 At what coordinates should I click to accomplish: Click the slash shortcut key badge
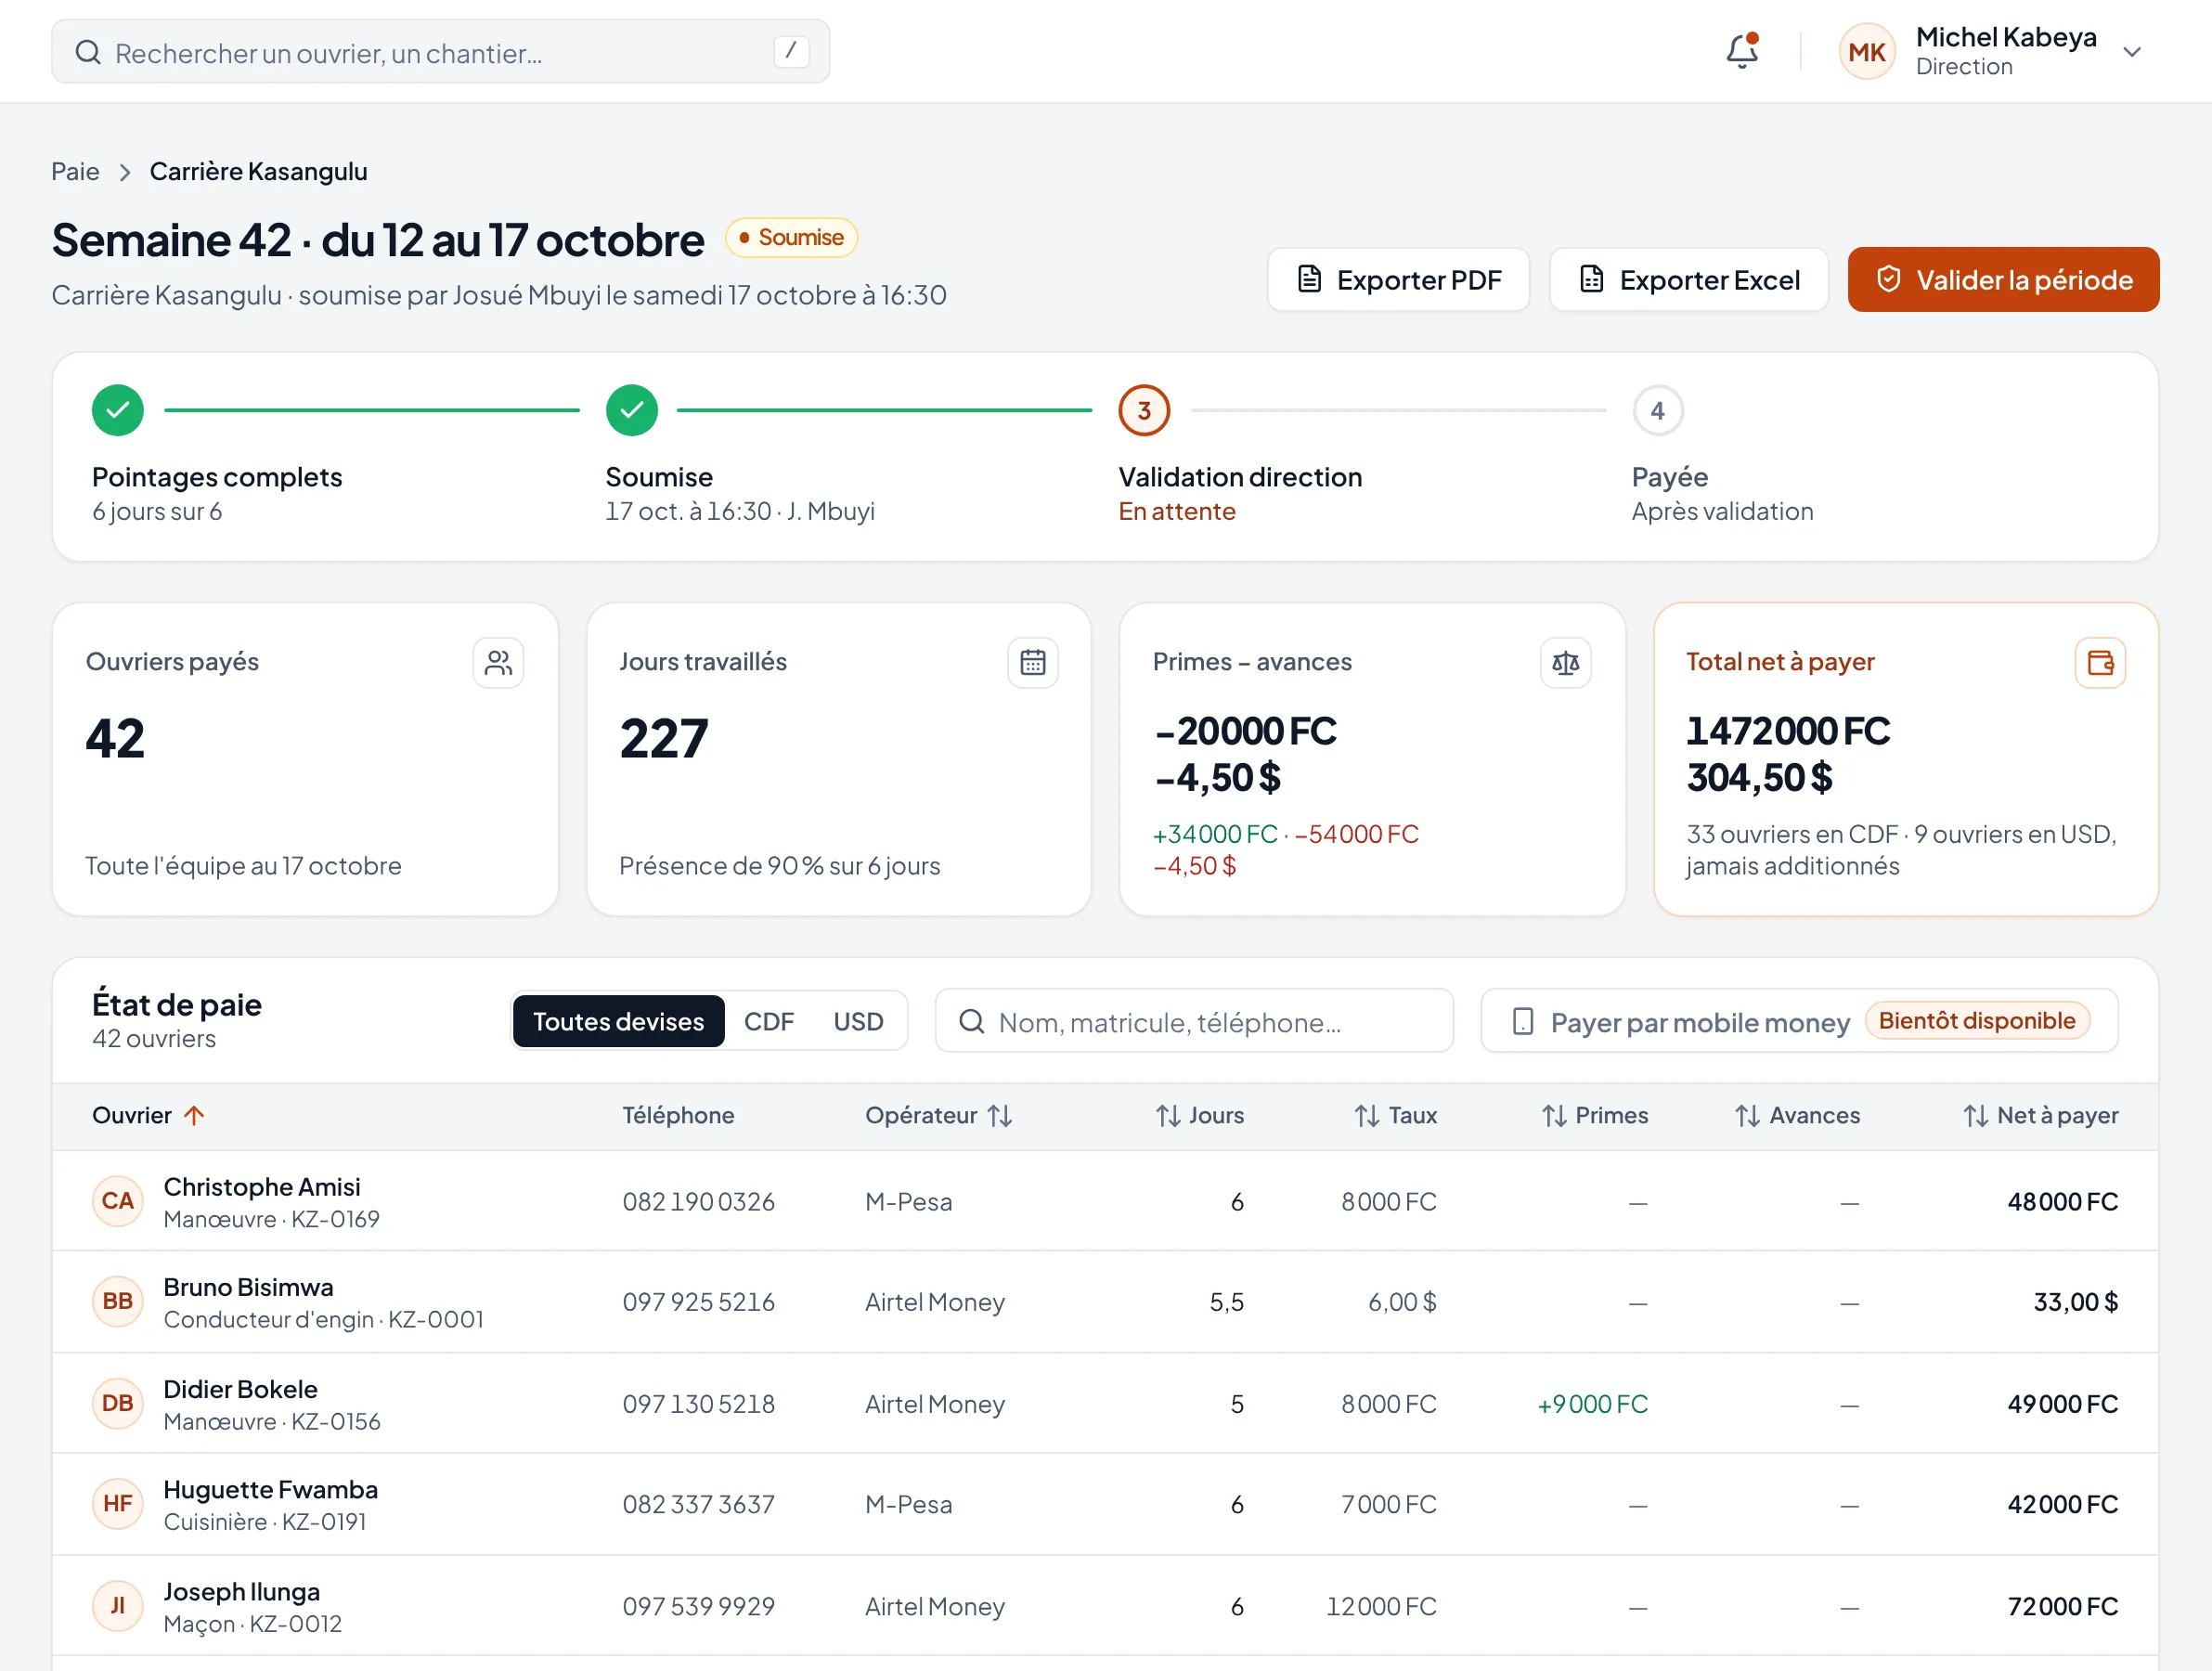pyautogui.click(x=791, y=51)
